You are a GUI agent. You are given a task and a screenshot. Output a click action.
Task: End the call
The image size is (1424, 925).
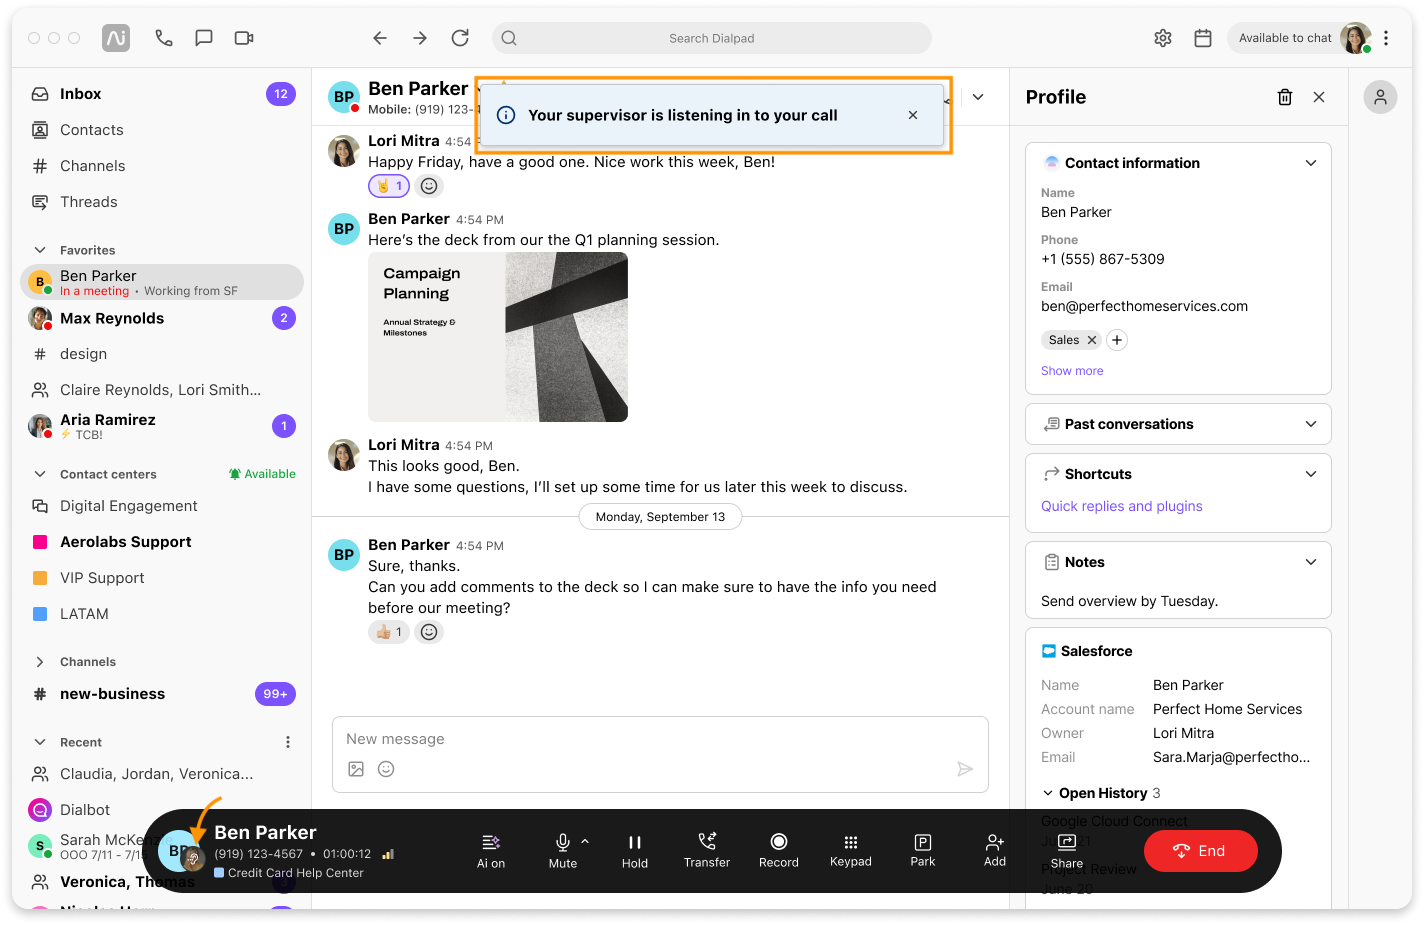pyautogui.click(x=1201, y=851)
